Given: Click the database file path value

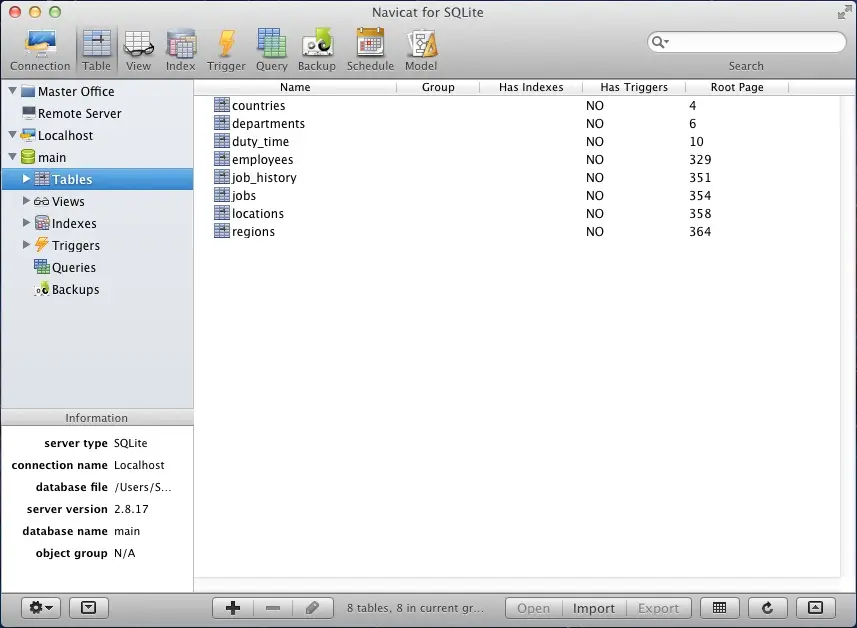Looking at the screenshot, I should (143, 487).
